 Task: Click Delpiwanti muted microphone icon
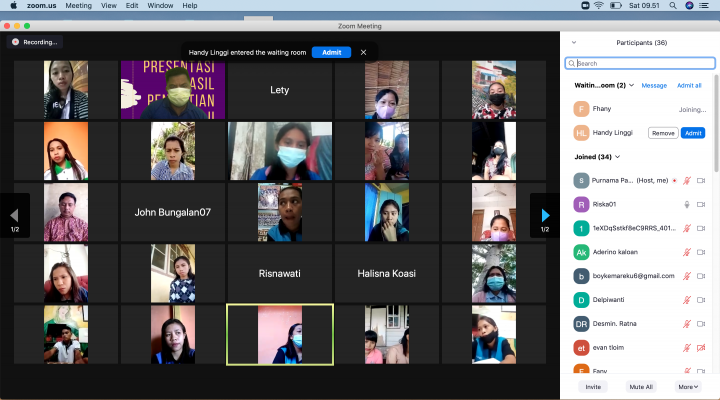tap(687, 300)
